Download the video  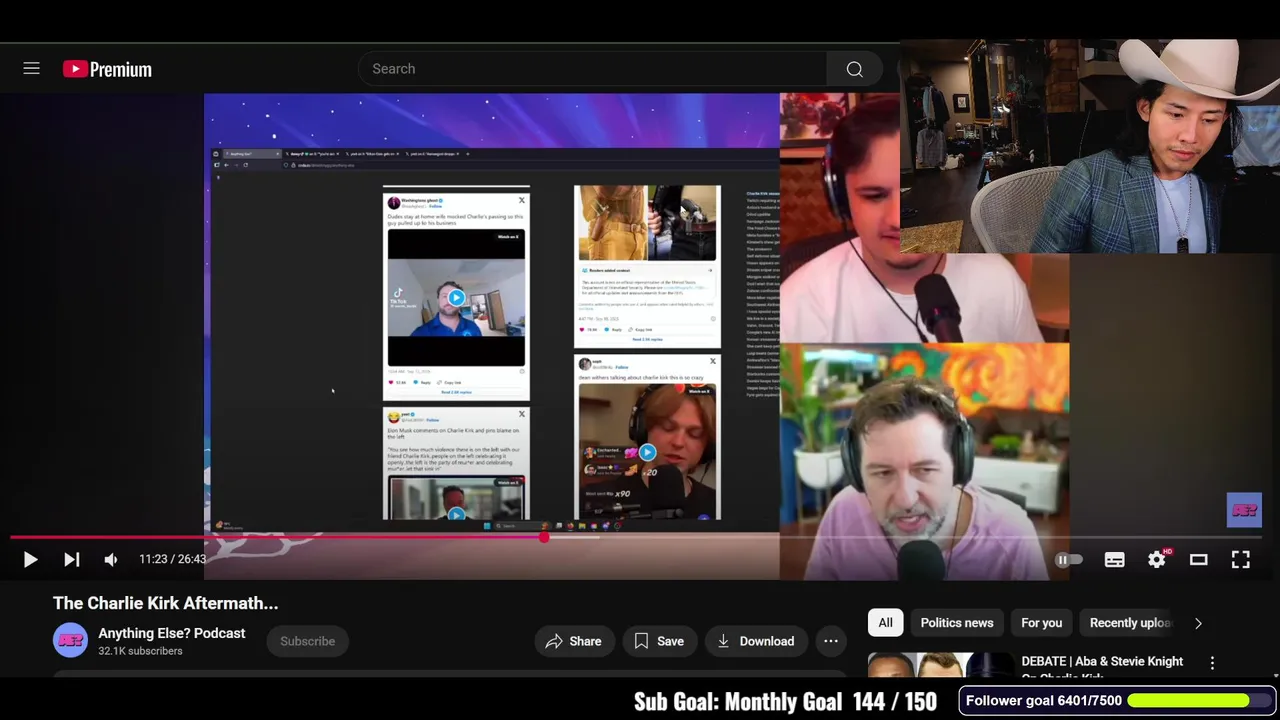(x=755, y=641)
